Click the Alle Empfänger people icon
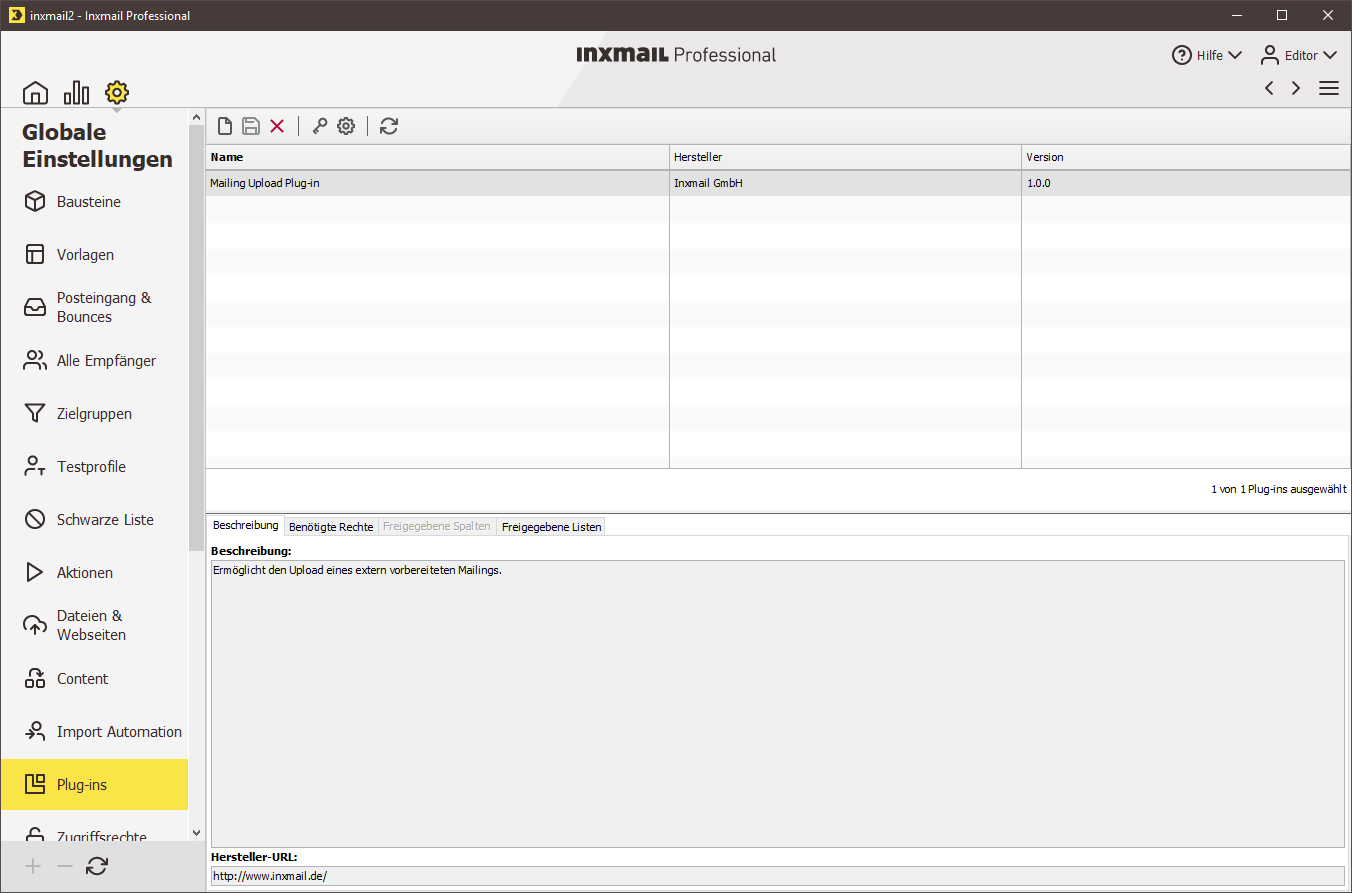 (35, 361)
